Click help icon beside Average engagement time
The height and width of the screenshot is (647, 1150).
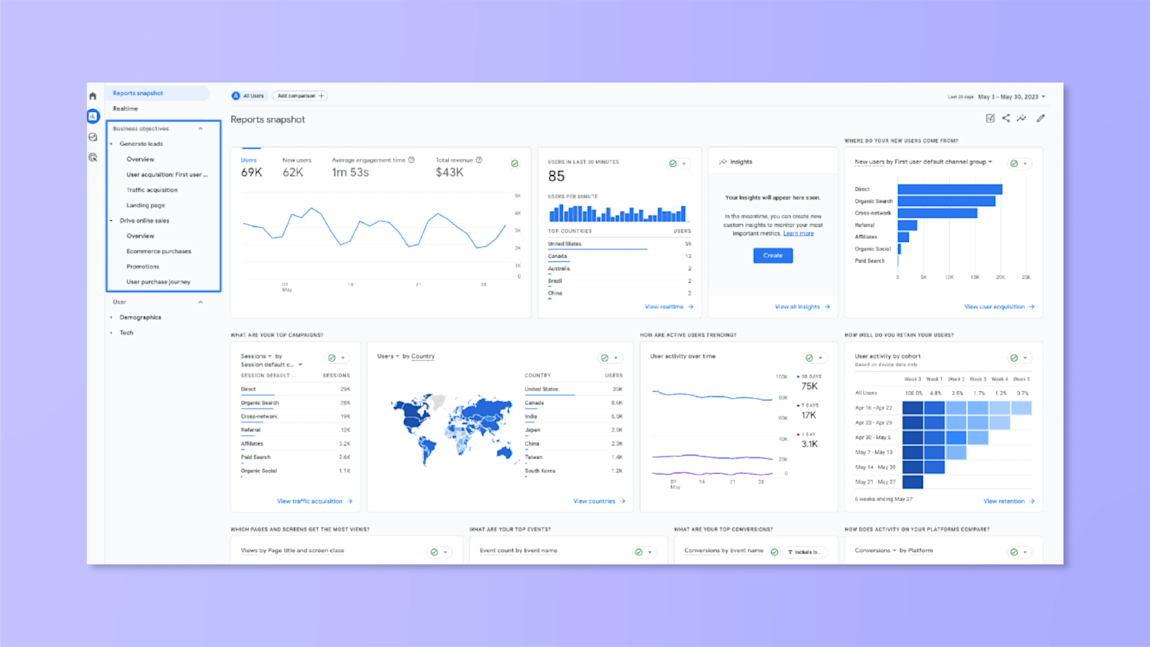(x=411, y=160)
